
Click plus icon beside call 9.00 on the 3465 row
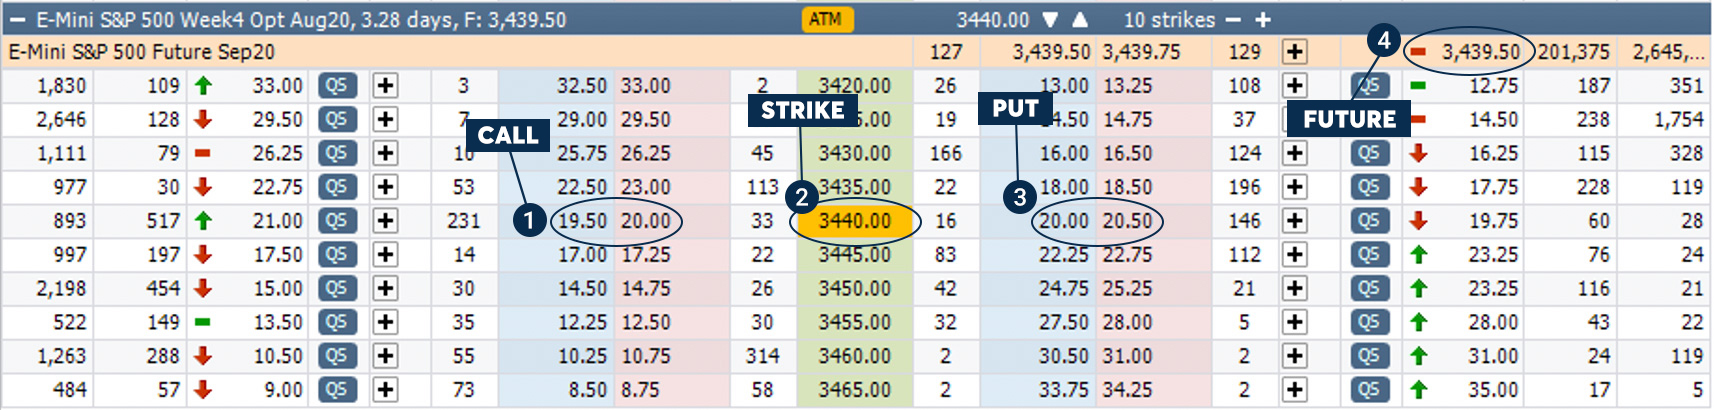[385, 390]
